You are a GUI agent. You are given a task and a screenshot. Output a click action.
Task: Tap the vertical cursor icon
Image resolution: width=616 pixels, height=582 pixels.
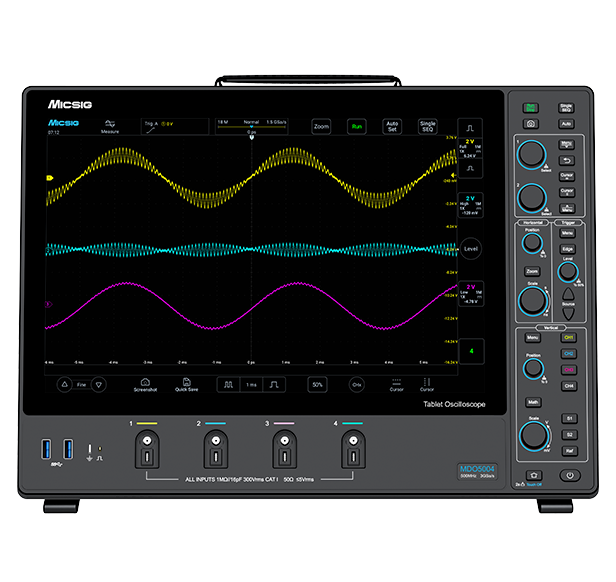(x=426, y=383)
